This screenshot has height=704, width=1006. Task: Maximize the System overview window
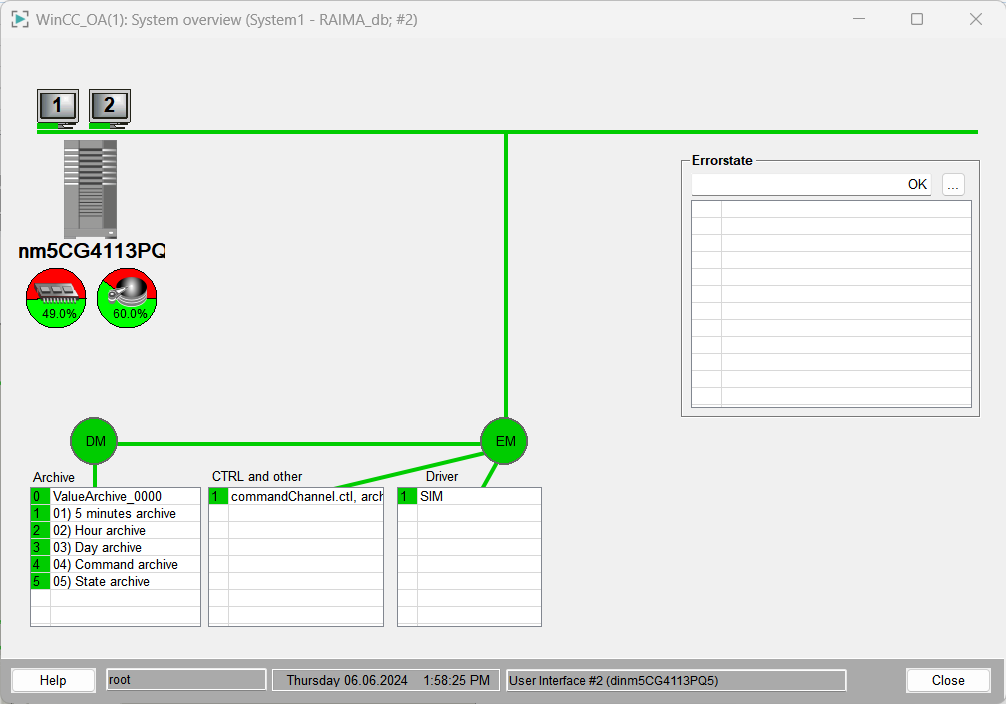click(917, 19)
